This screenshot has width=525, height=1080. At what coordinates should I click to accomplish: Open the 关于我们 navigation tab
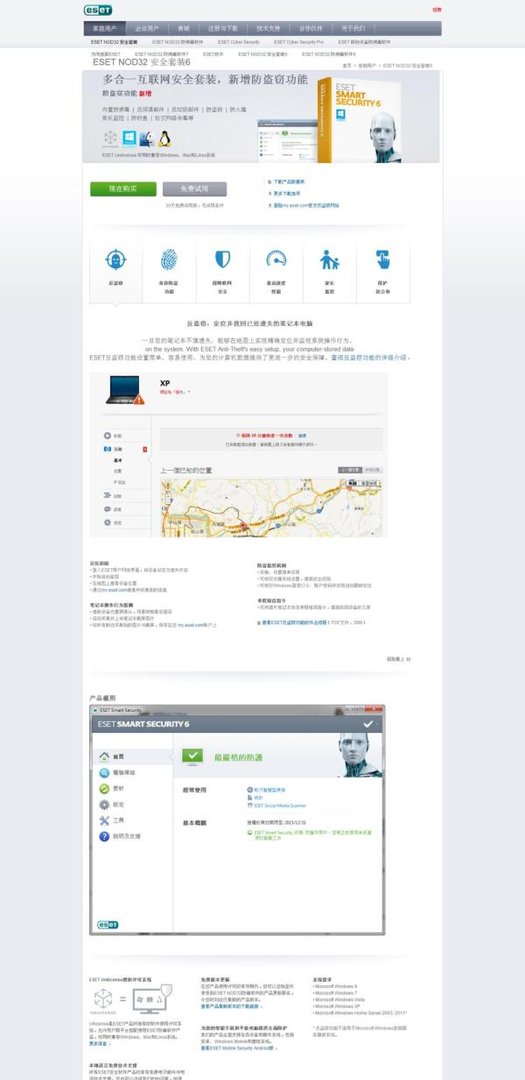click(x=353, y=28)
